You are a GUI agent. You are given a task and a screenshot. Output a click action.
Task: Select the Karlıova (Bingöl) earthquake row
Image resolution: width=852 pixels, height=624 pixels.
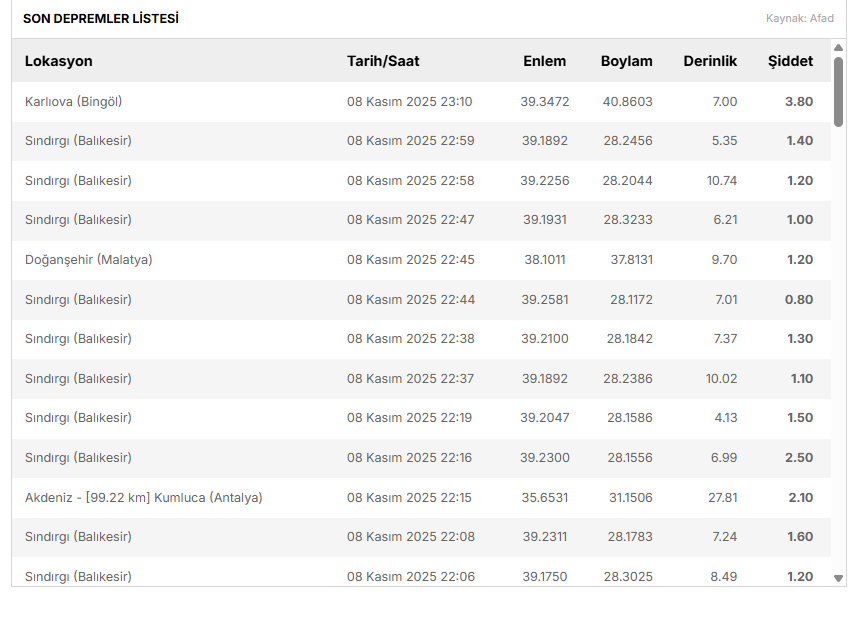point(74,102)
